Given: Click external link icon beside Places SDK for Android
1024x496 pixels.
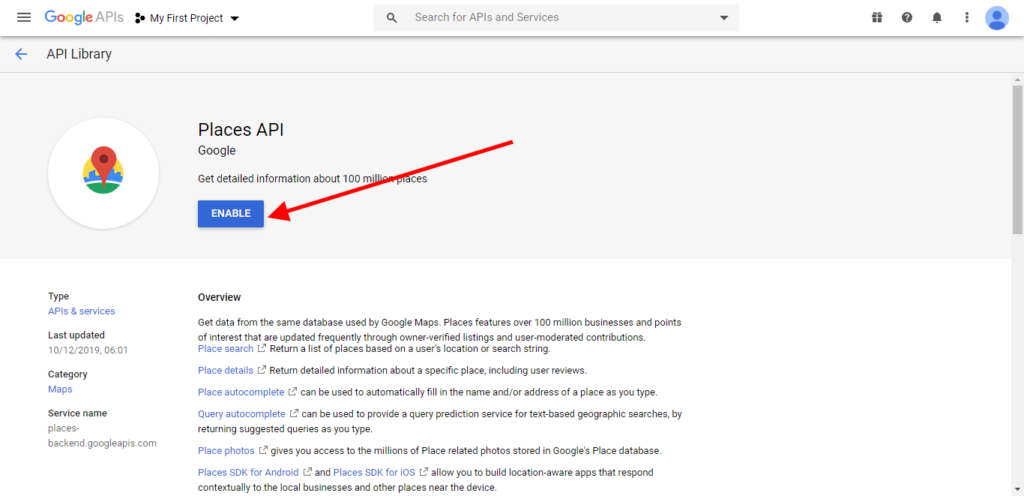Looking at the screenshot, I should point(308,472).
